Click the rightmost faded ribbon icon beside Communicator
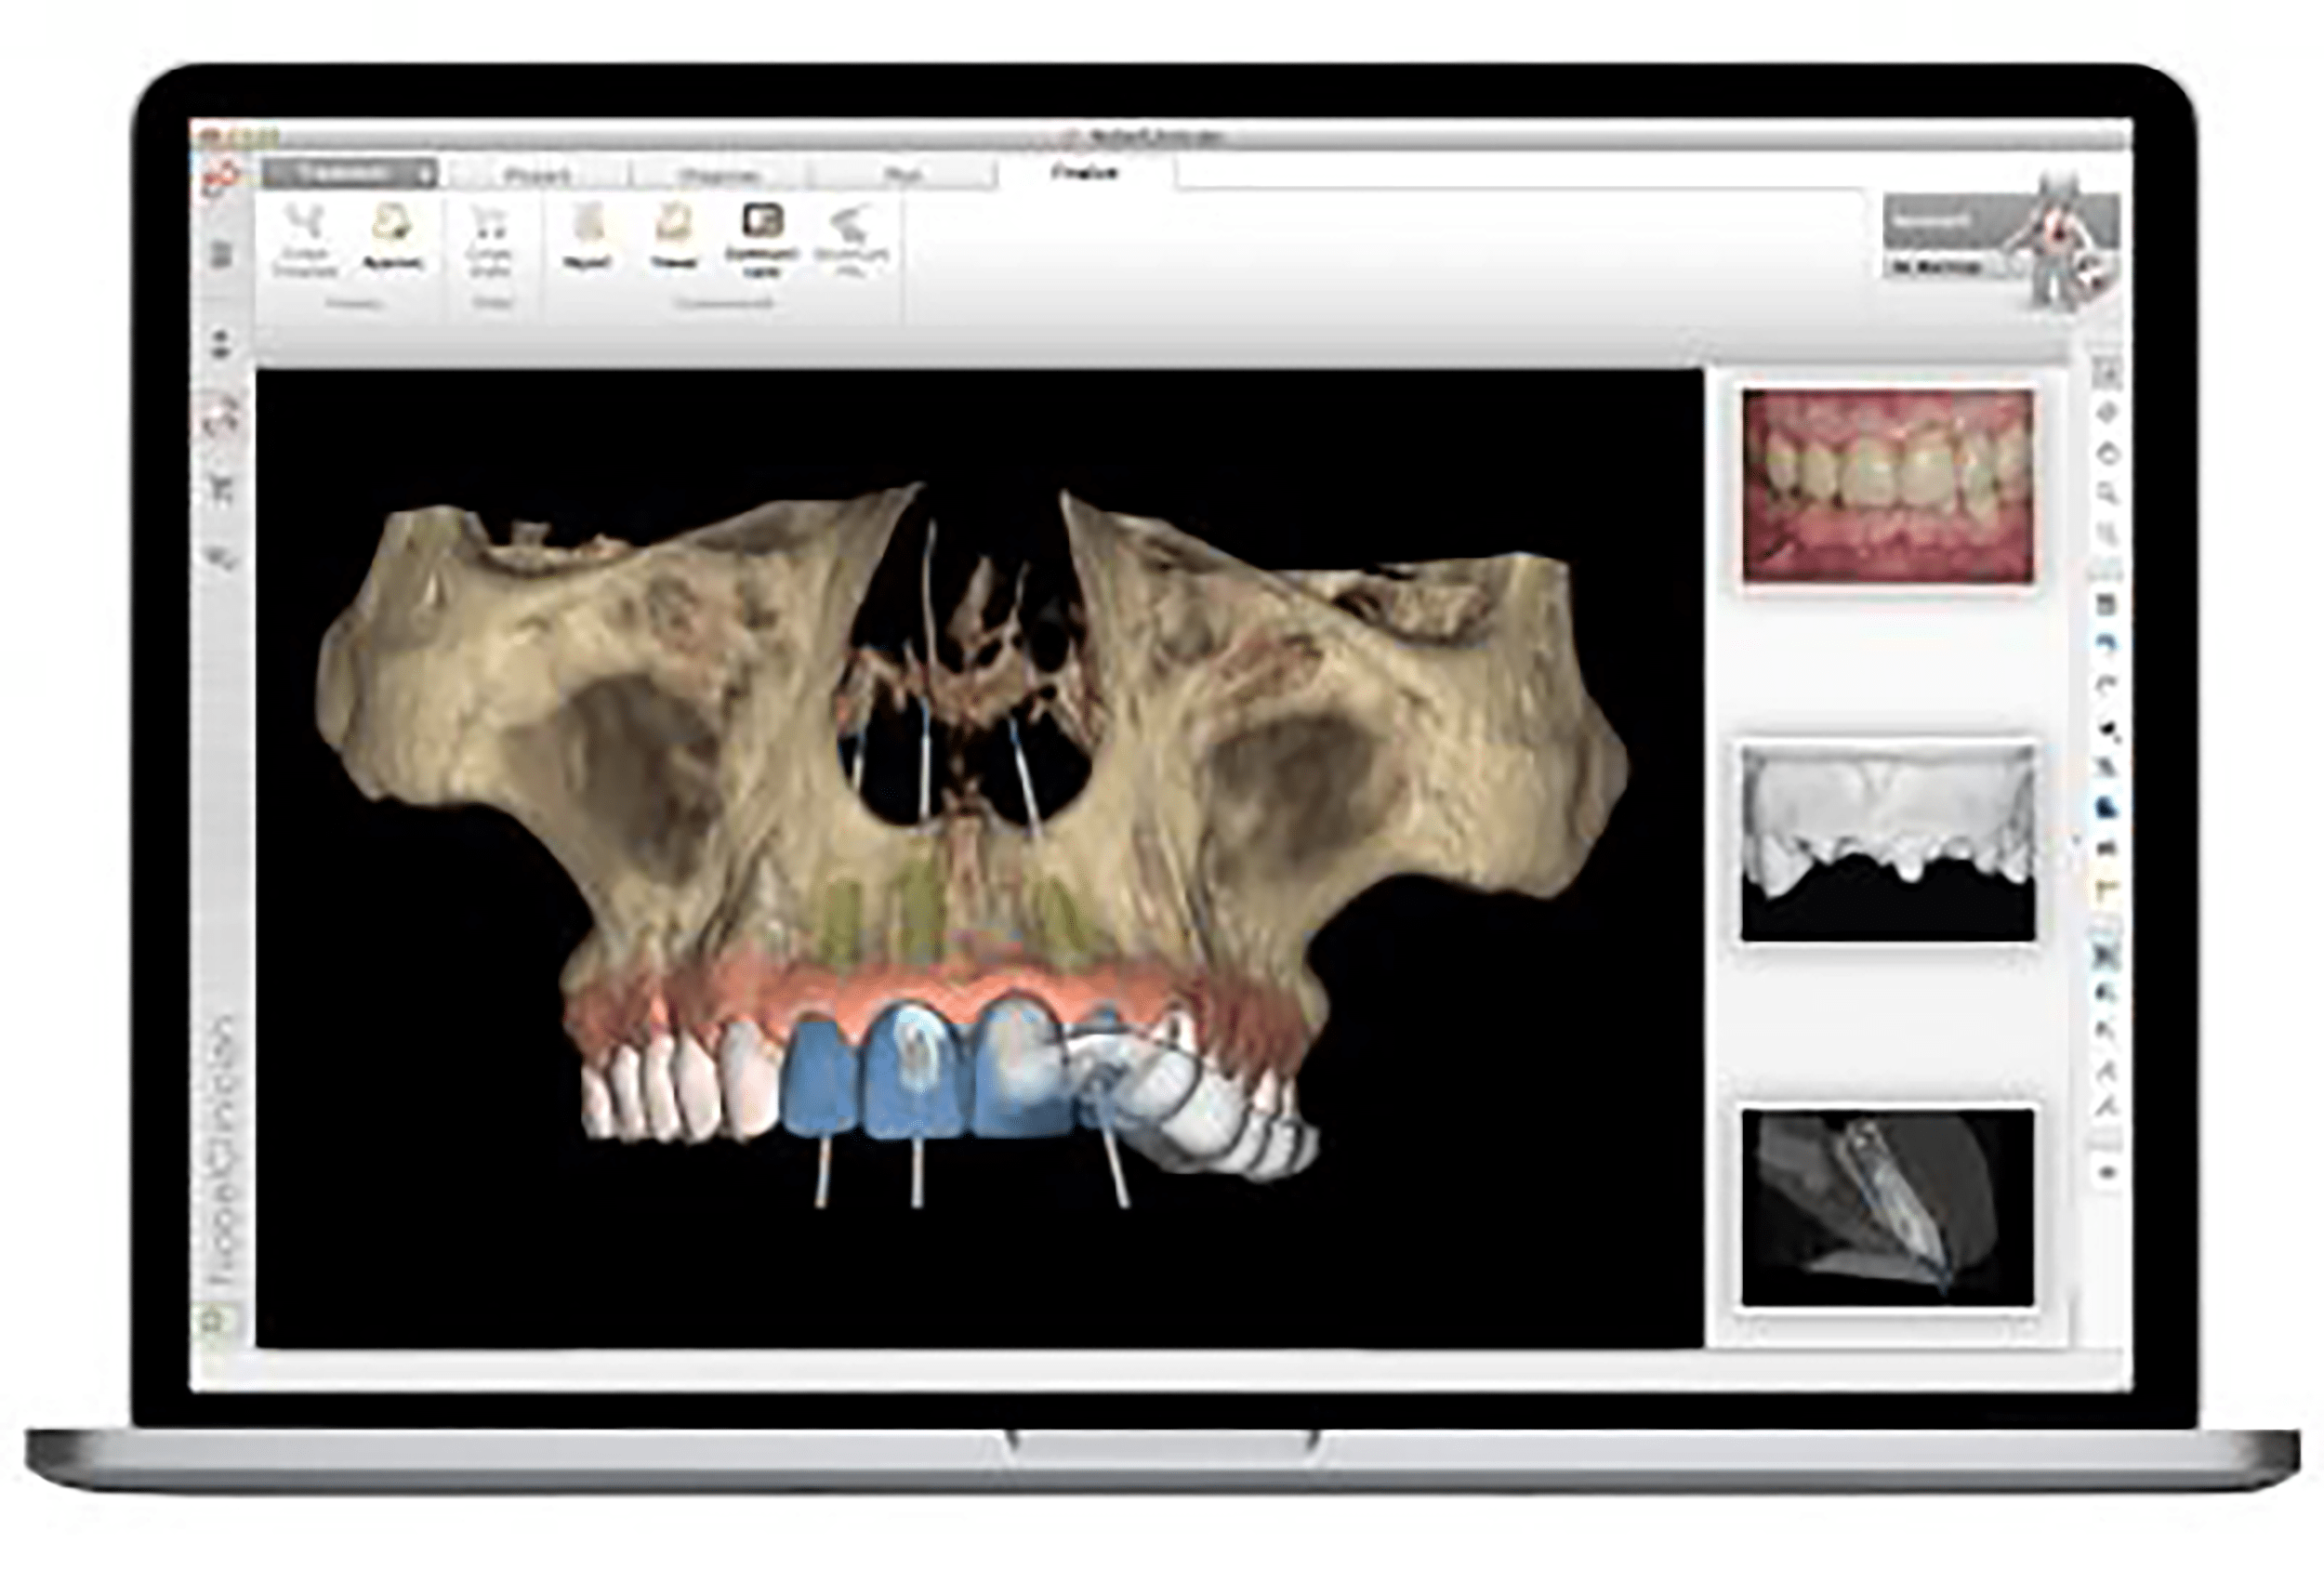 tap(851, 241)
